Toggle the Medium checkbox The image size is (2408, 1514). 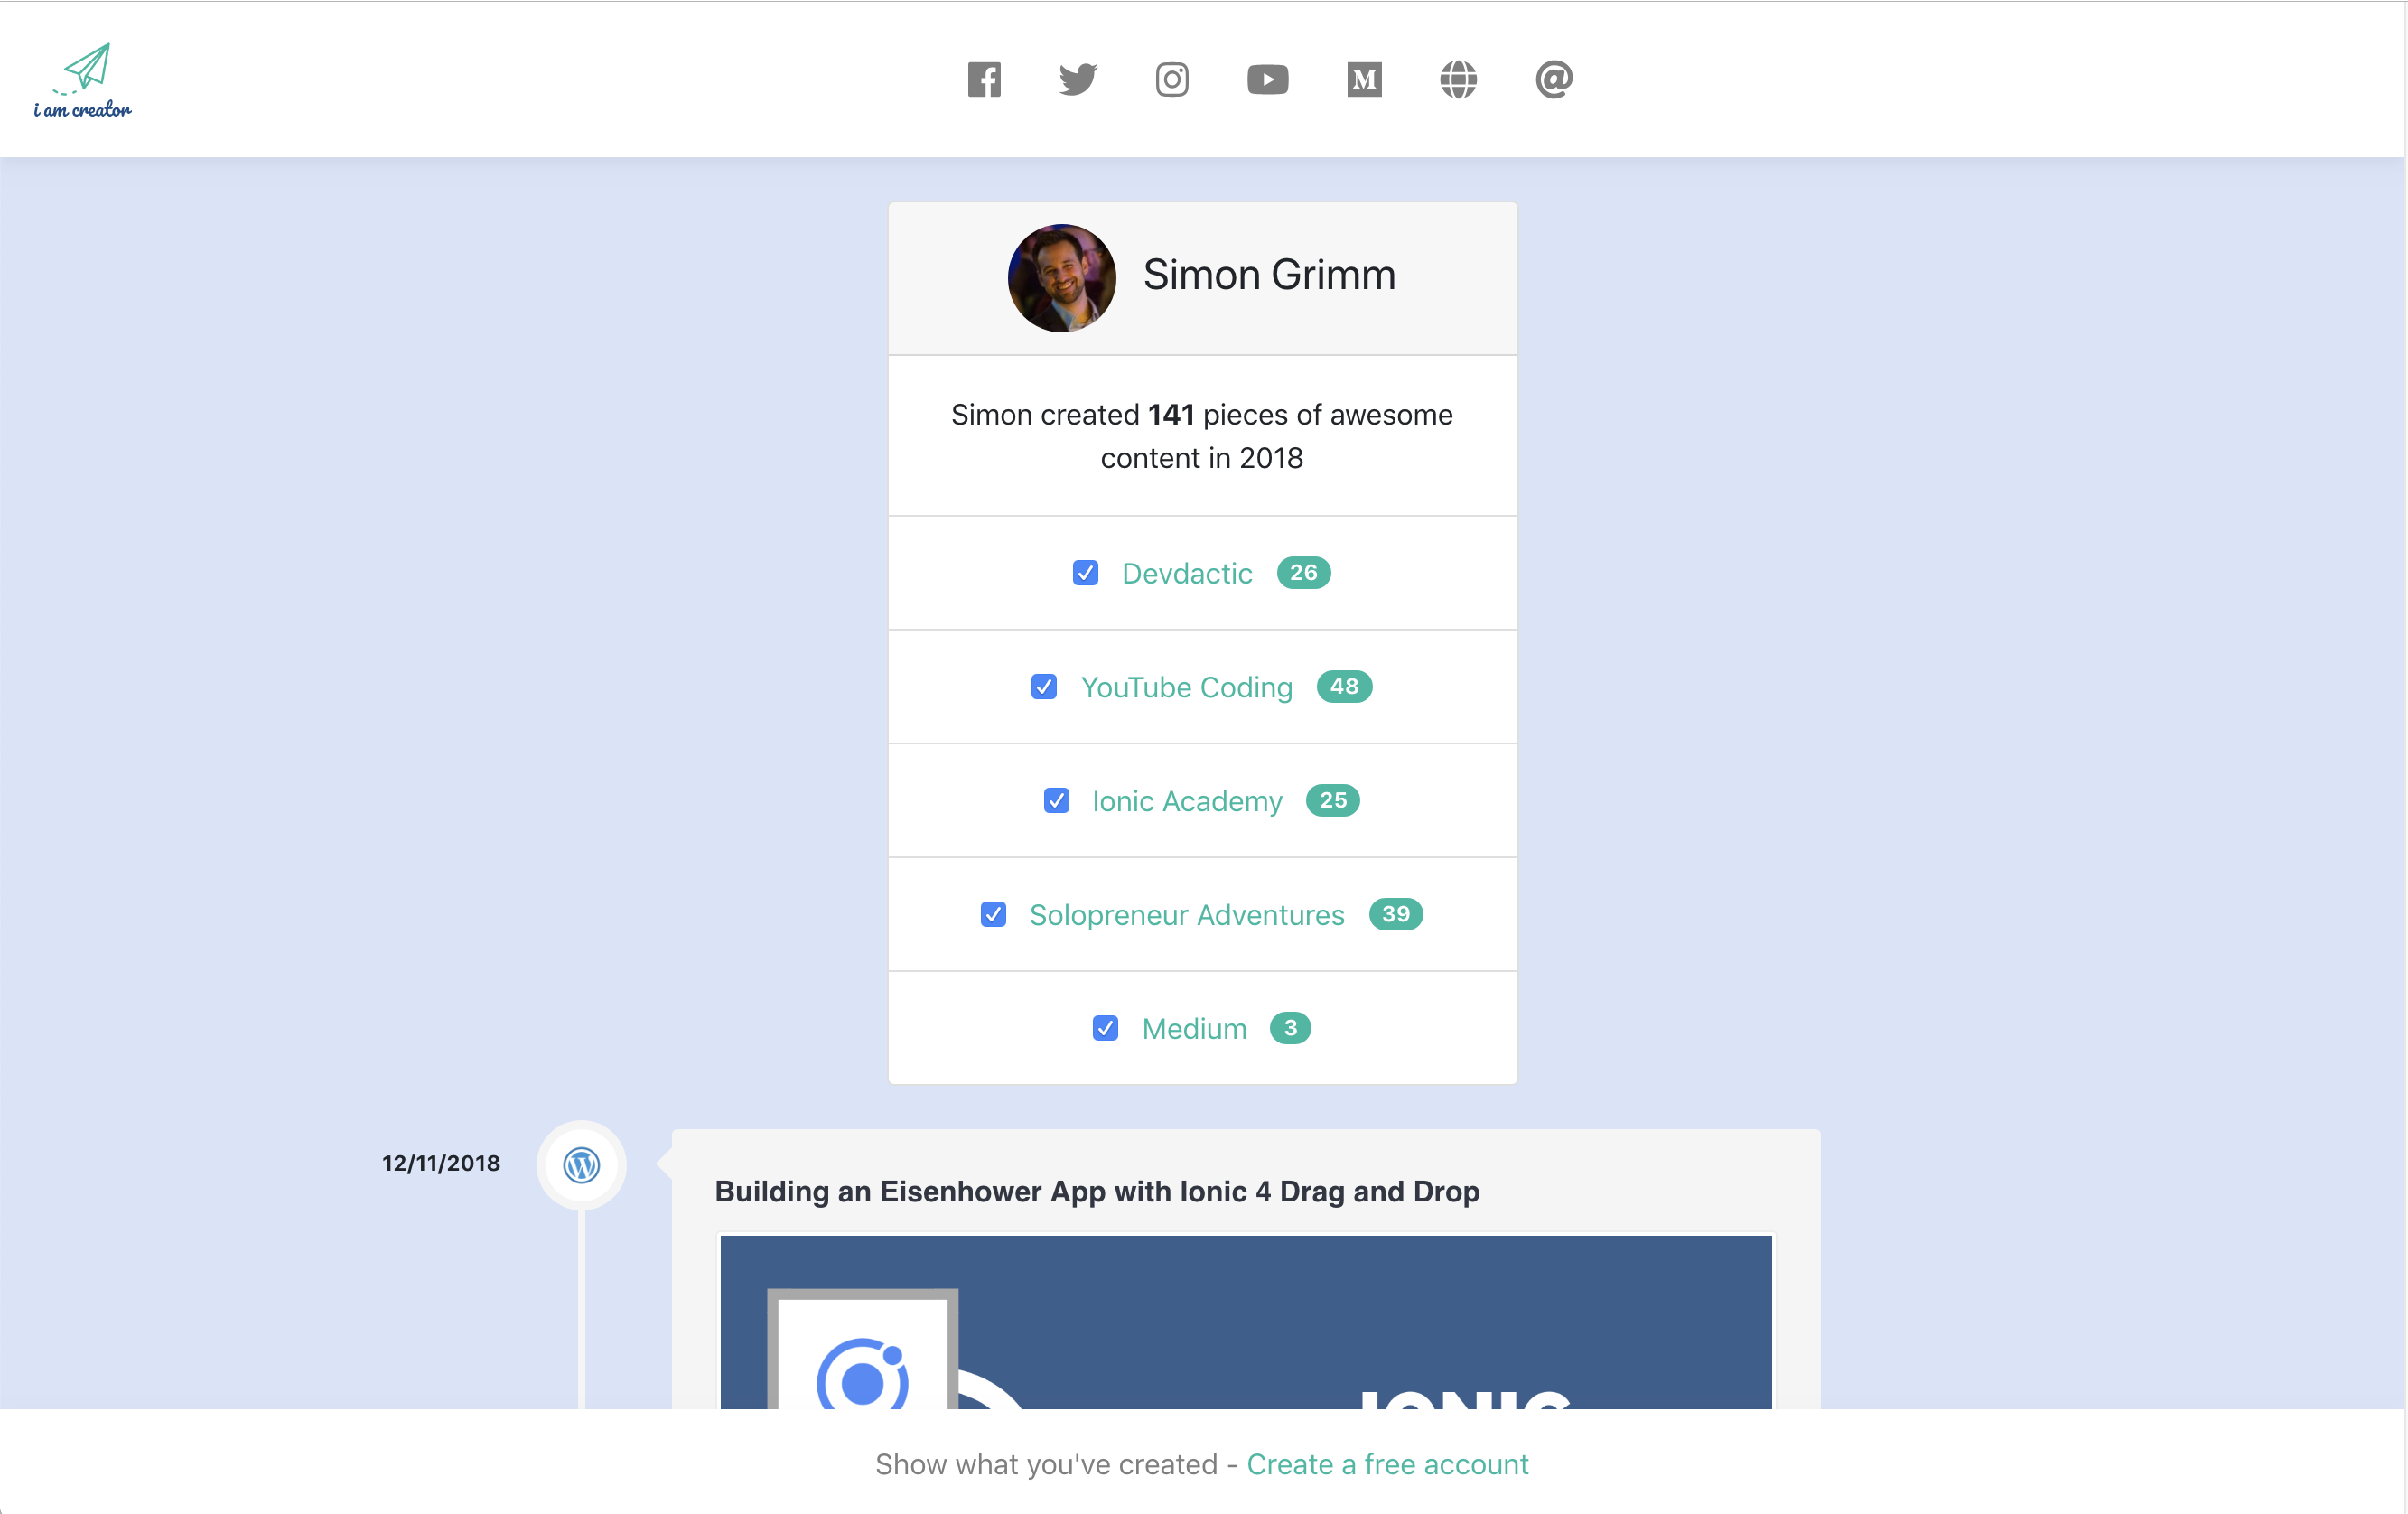(x=1105, y=1029)
